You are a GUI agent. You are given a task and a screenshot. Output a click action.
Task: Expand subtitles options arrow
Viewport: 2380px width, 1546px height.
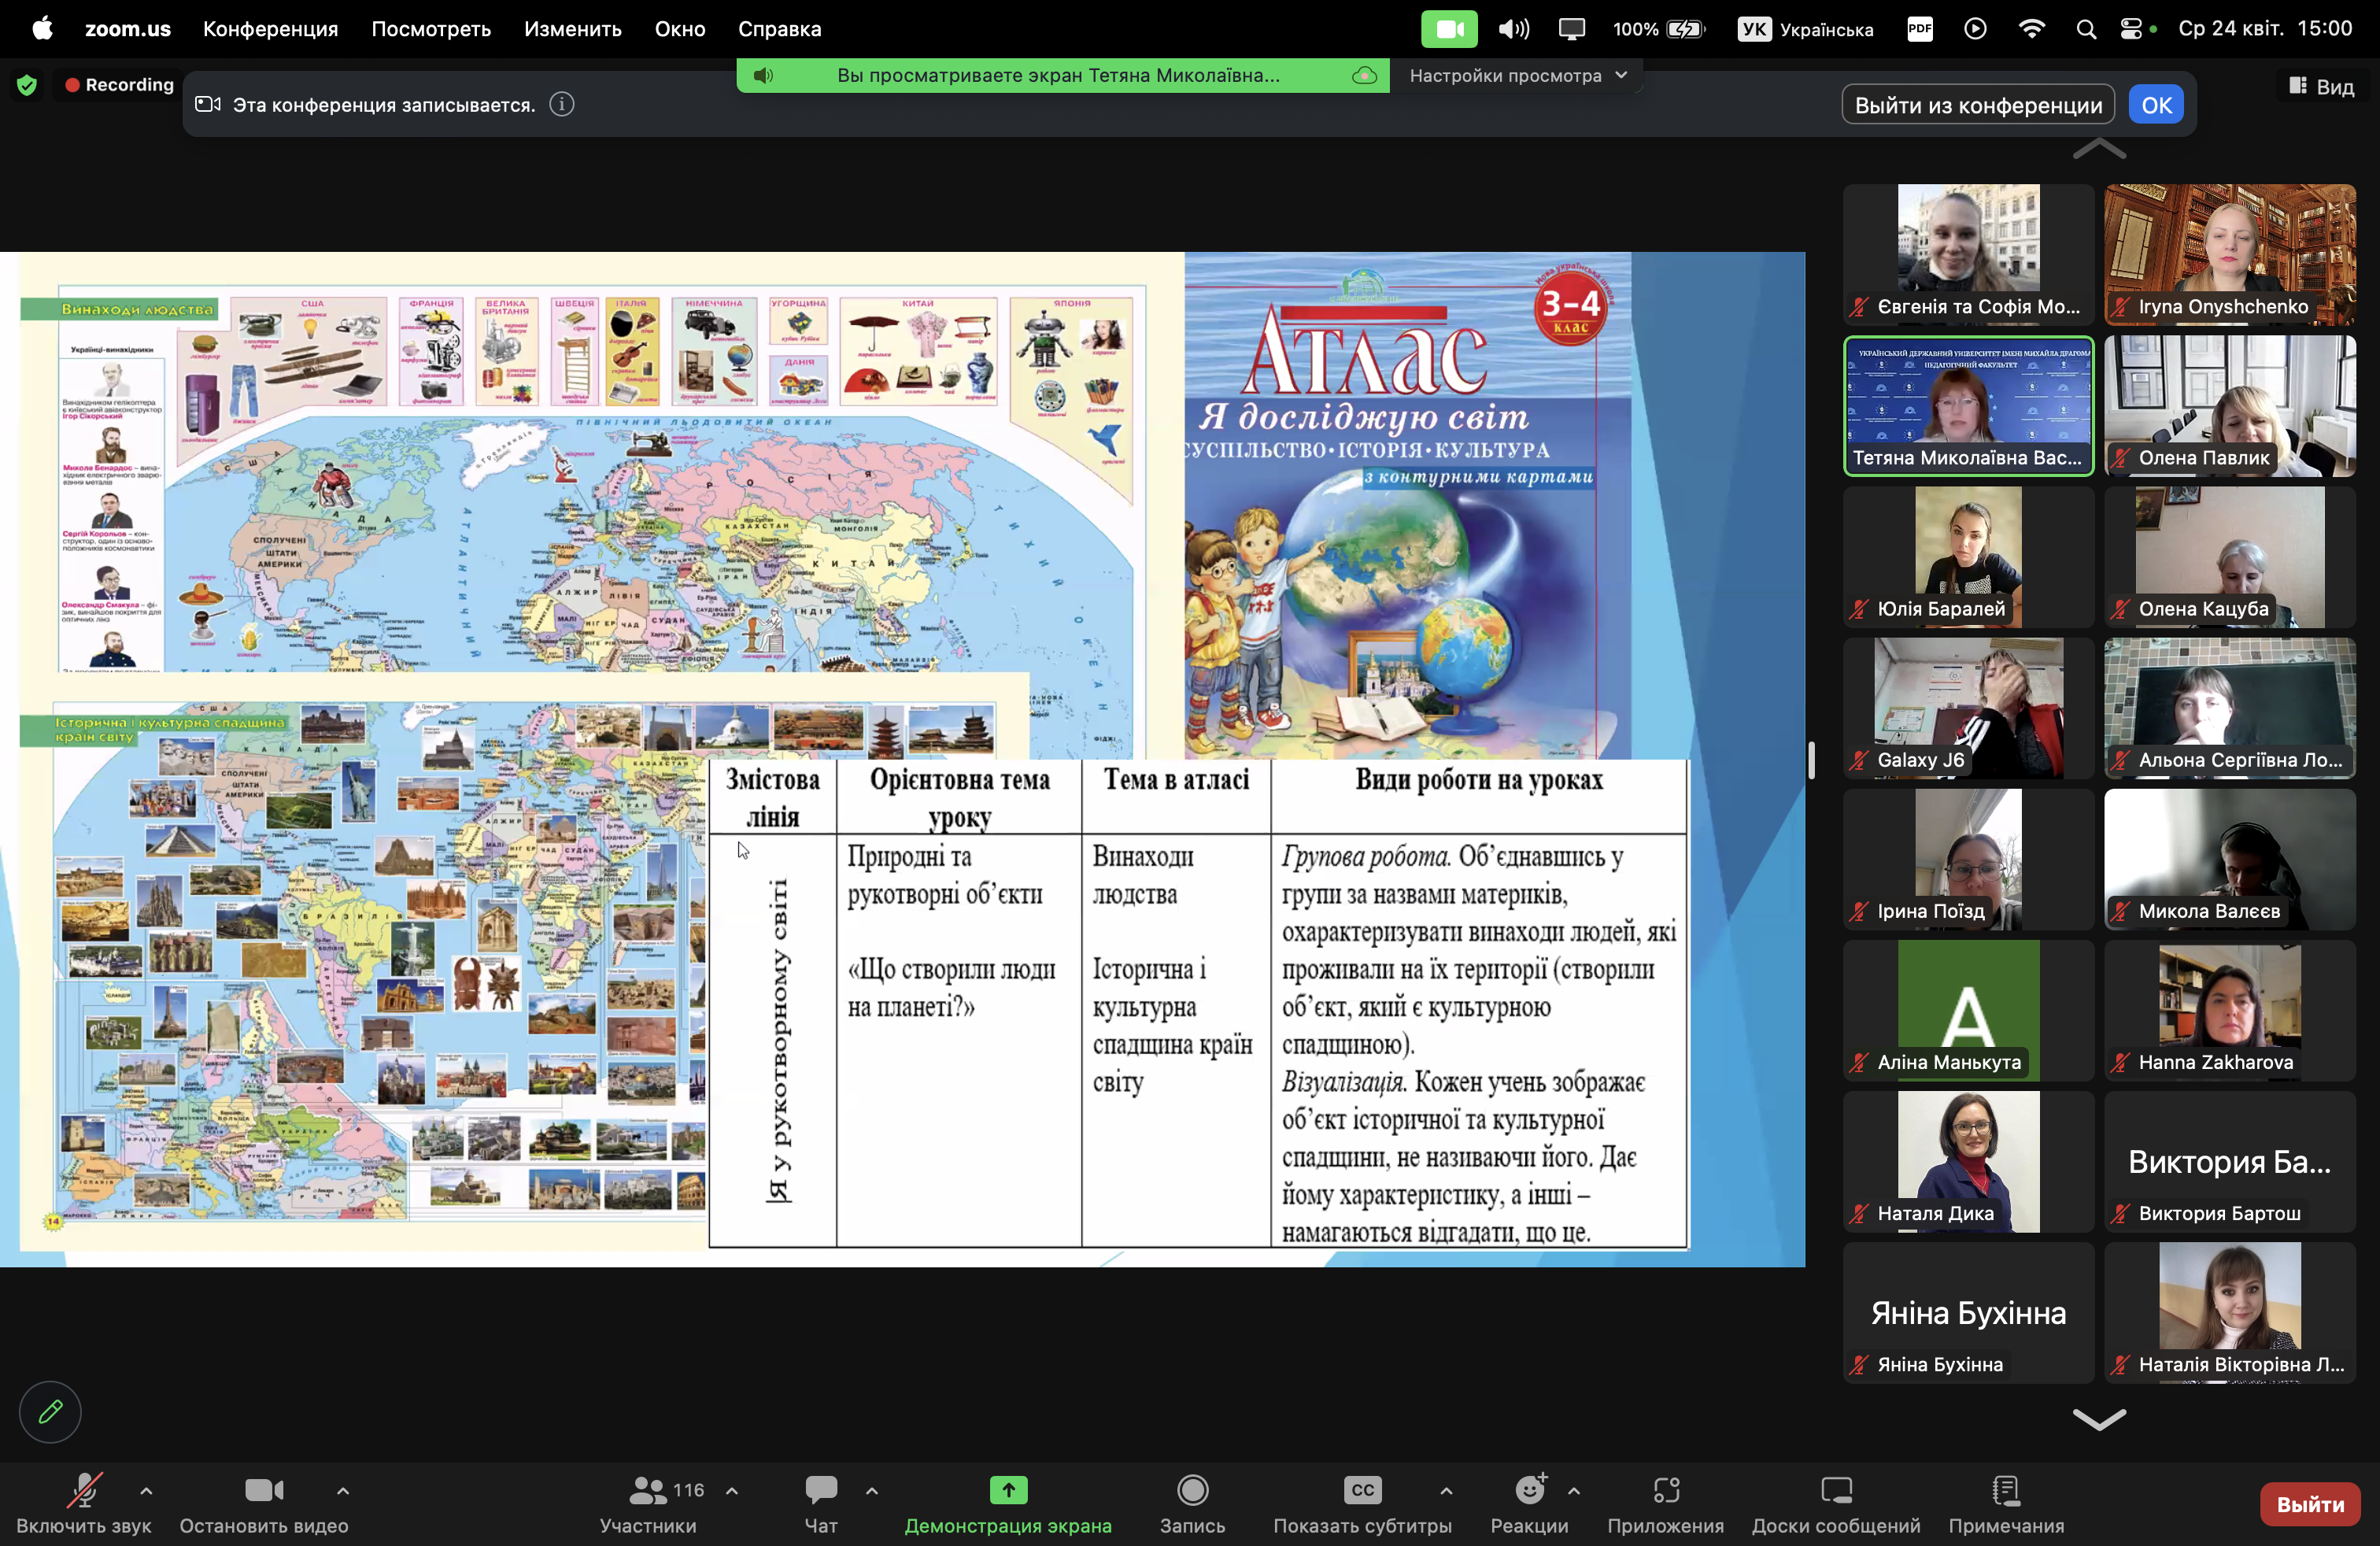click(1446, 1490)
